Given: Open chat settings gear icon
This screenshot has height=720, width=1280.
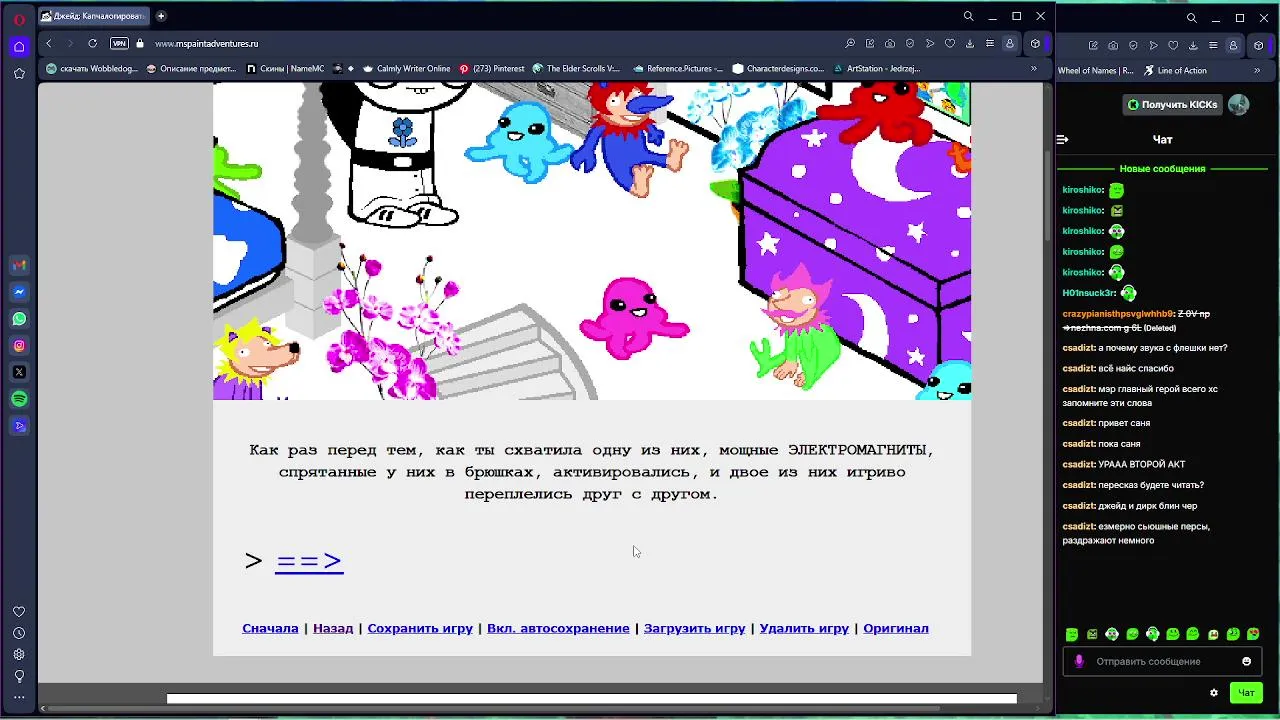Looking at the screenshot, I should point(1214,692).
